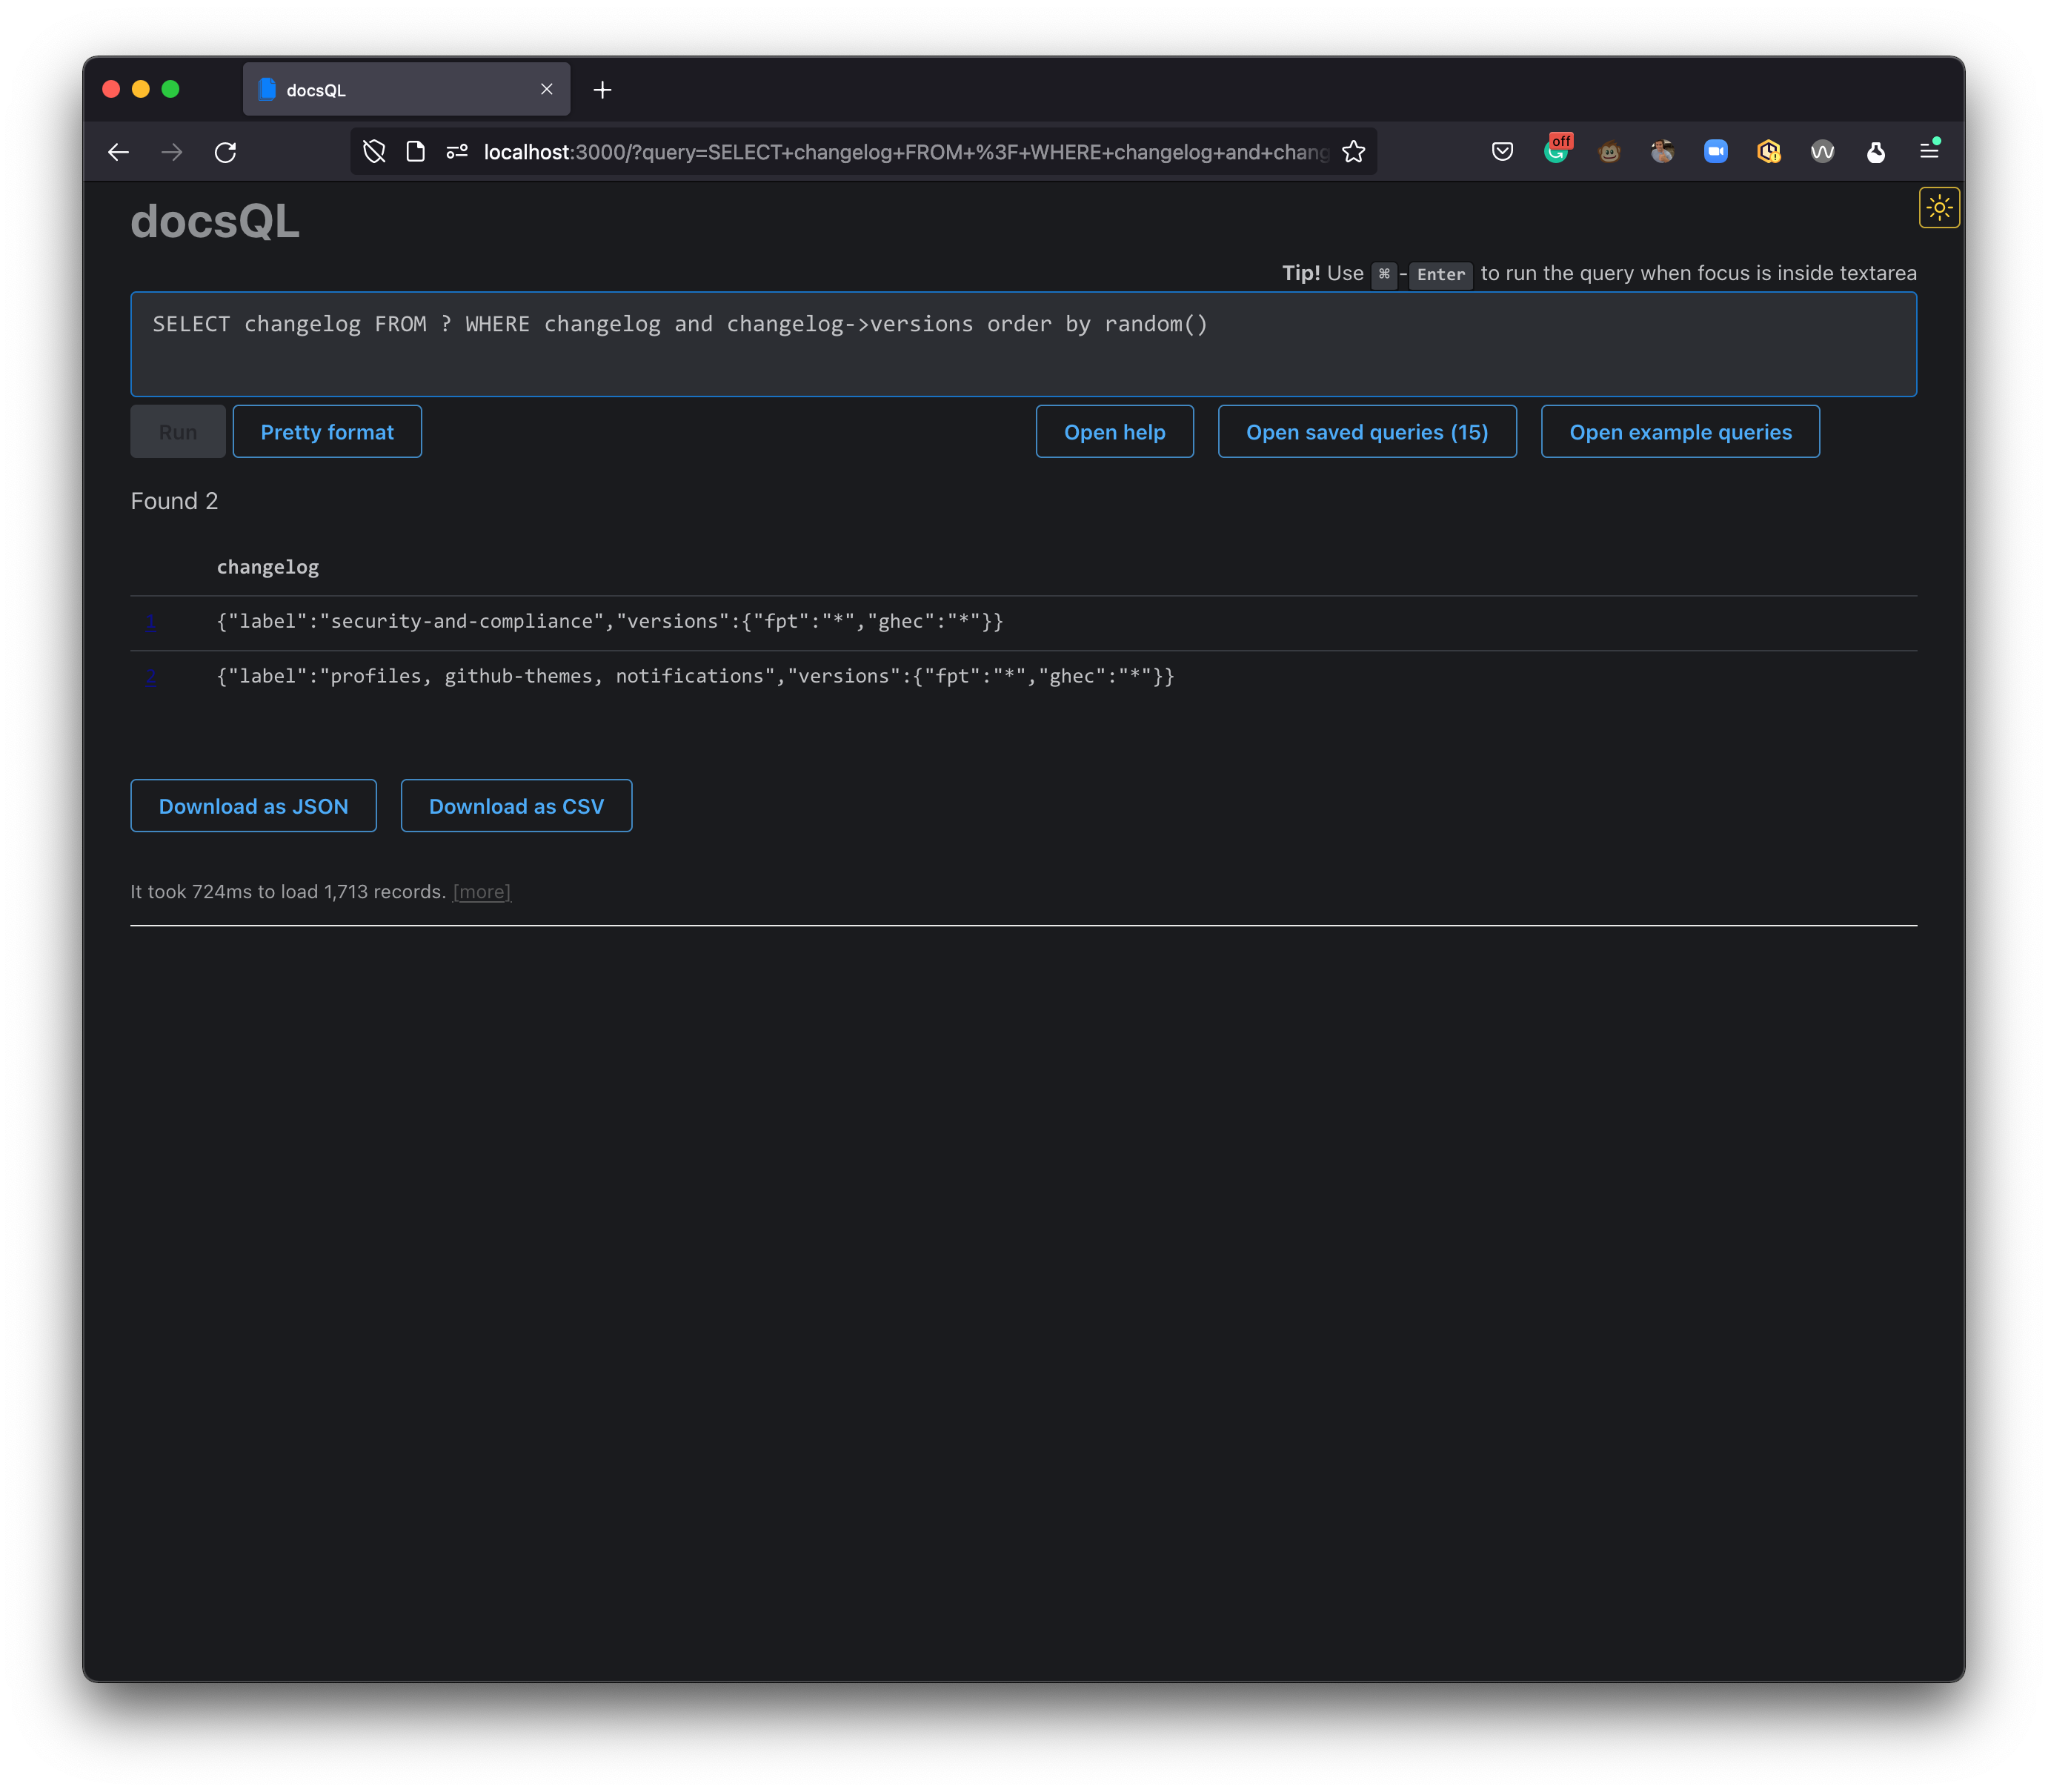Open a new tab with plus button
This screenshot has height=1792, width=2048.
pyautogui.click(x=602, y=90)
